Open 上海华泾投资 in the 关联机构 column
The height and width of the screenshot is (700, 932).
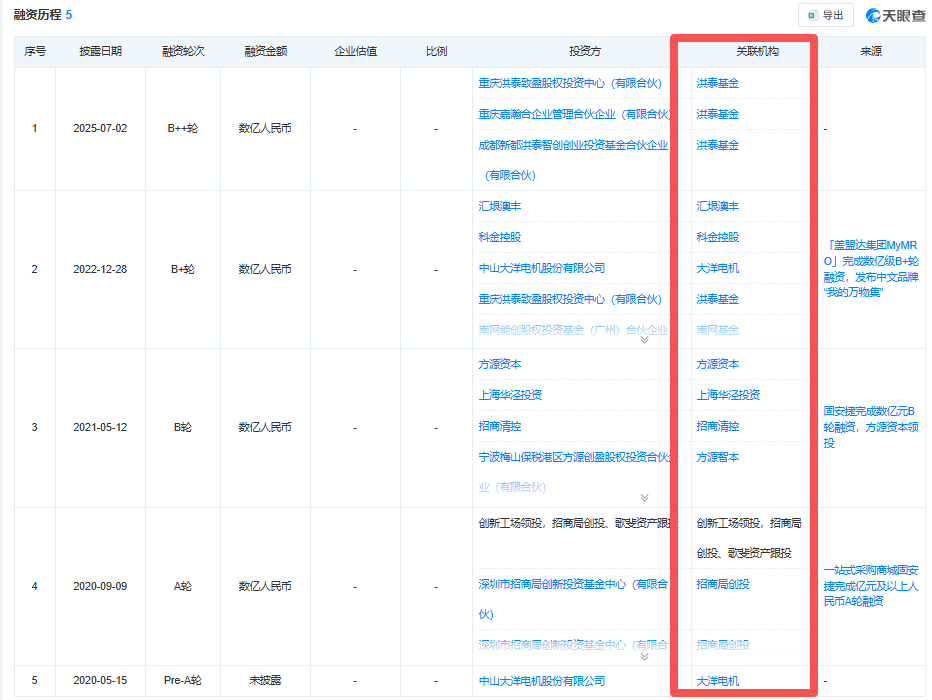pos(728,395)
